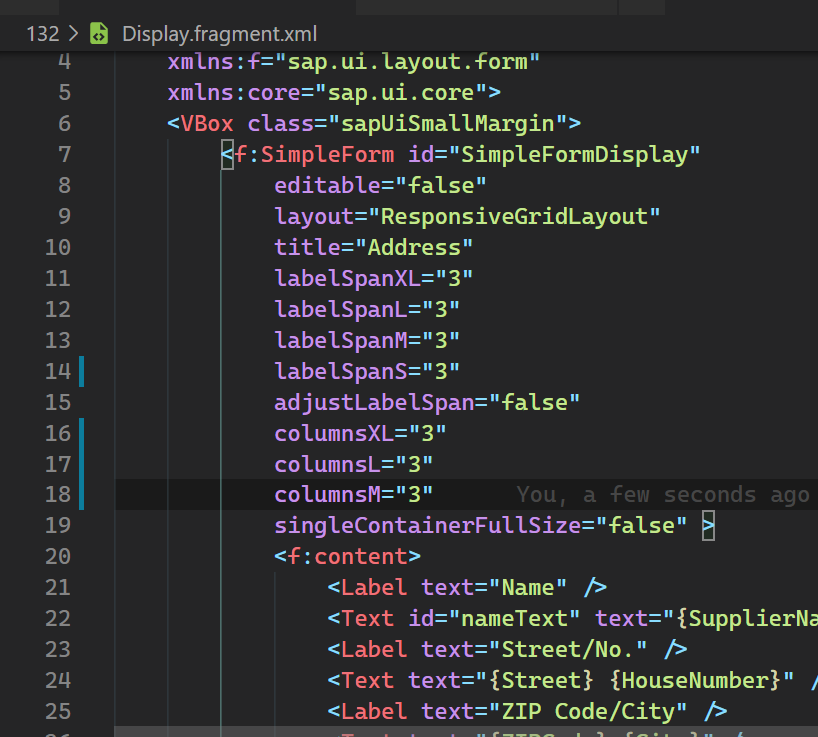The height and width of the screenshot is (737, 818).
Task: Click the SimpleFormDisplay id value
Action: [574, 155]
